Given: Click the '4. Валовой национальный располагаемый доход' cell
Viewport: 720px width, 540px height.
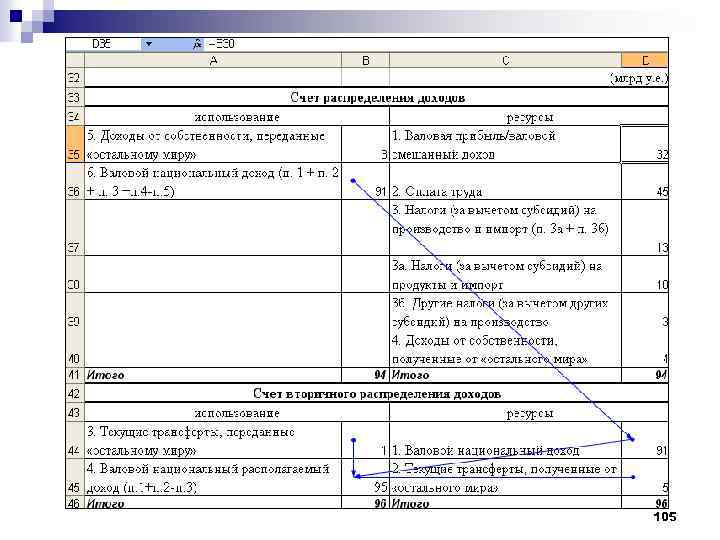Looking at the screenshot, I should click(x=213, y=478).
